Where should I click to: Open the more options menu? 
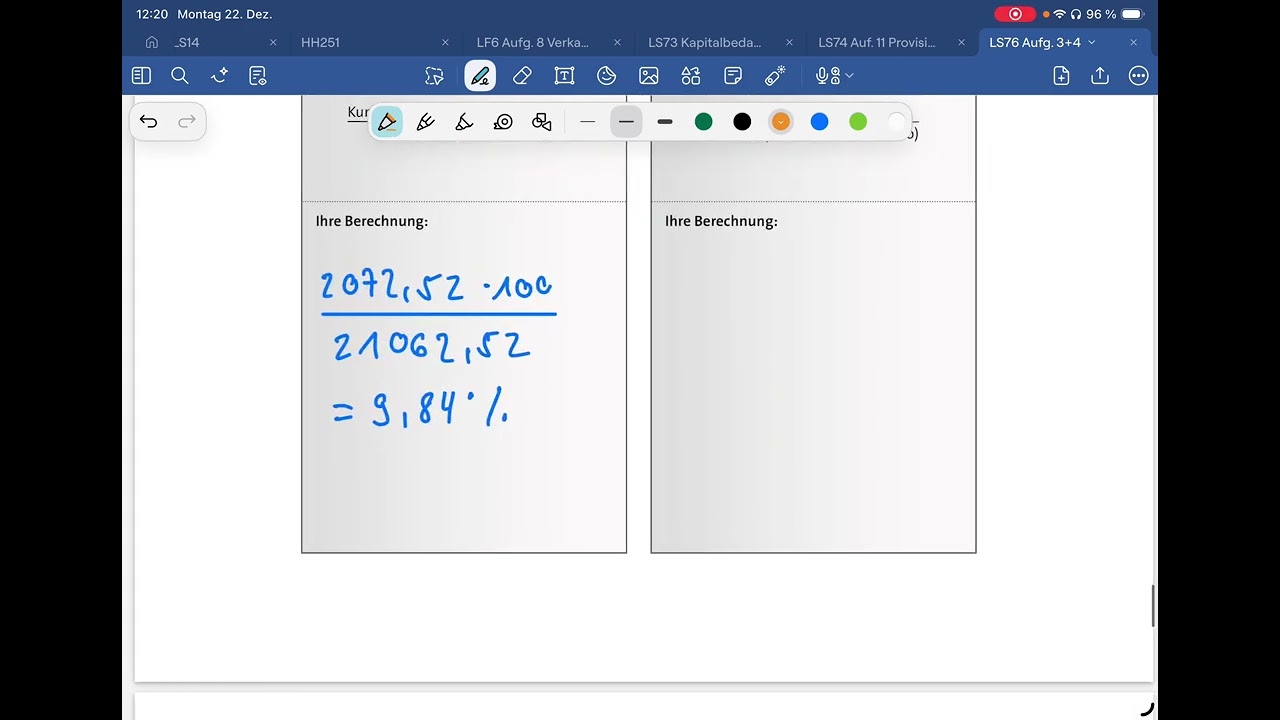pos(1138,76)
